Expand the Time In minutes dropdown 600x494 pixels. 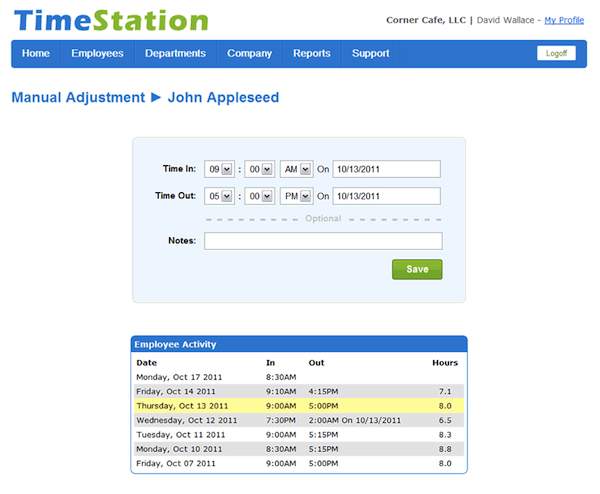coord(260,169)
